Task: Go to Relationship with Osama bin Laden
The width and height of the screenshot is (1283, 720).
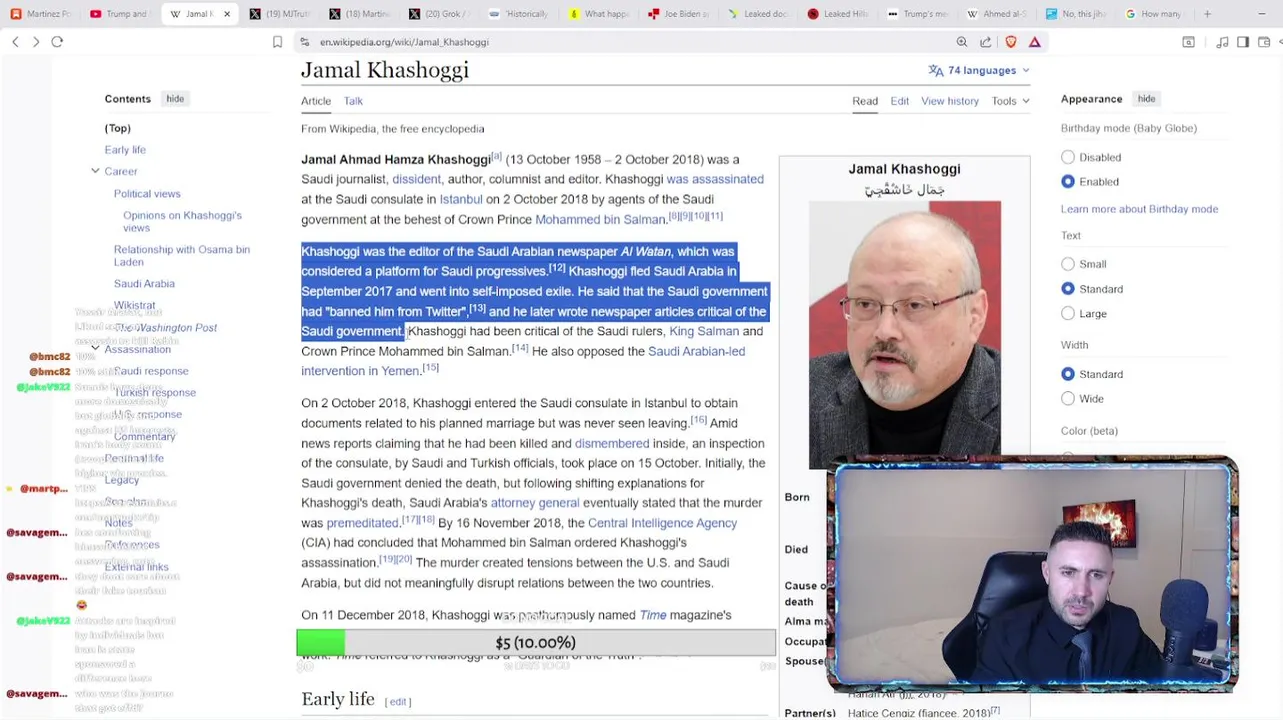Action: point(182,255)
